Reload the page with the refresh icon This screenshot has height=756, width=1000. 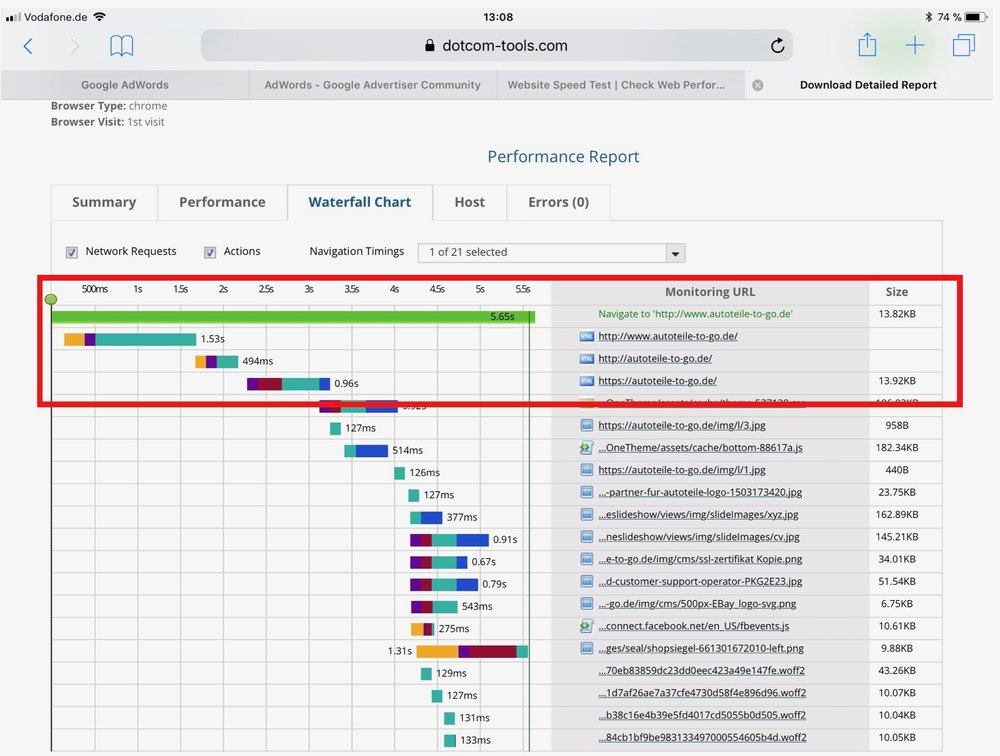click(777, 45)
